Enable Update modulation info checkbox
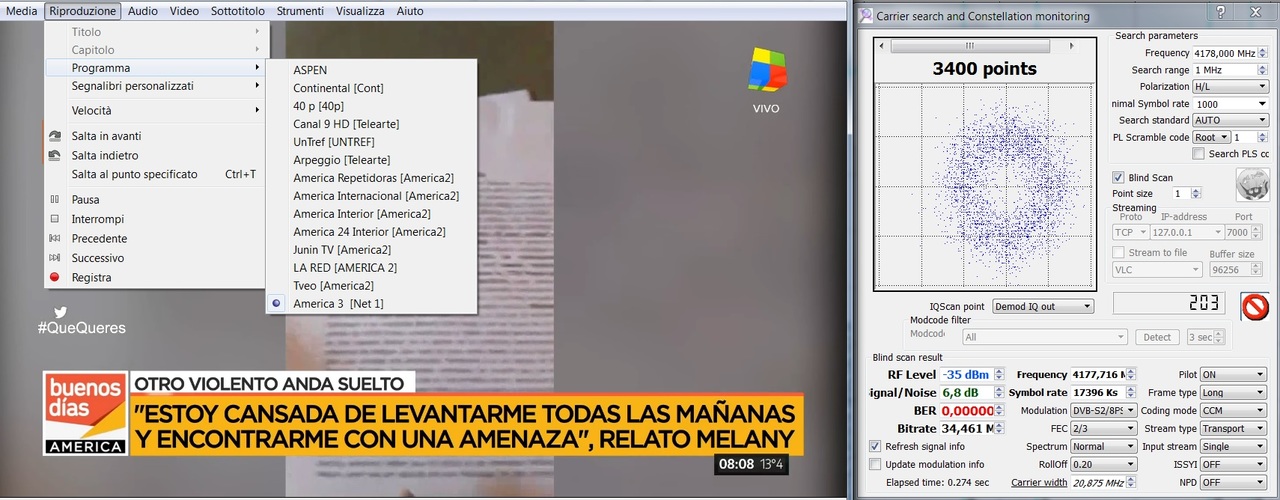The width and height of the screenshot is (1280, 500). [x=876, y=464]
